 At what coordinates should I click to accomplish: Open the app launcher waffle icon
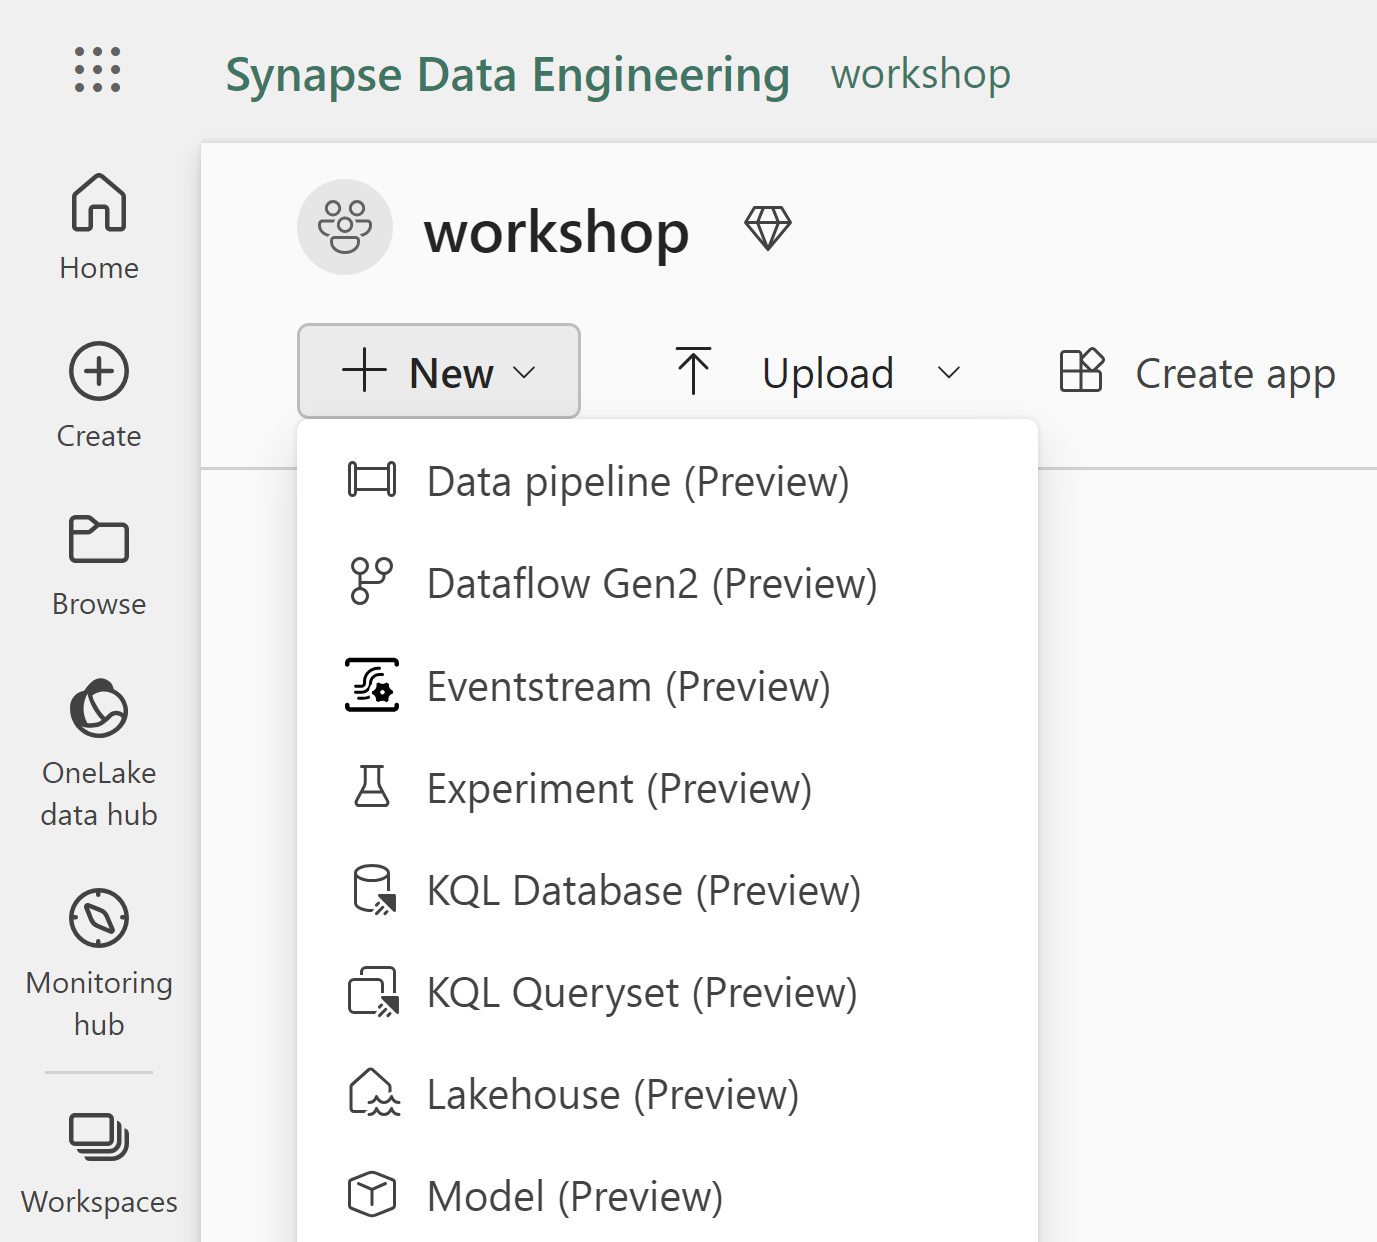98,70
